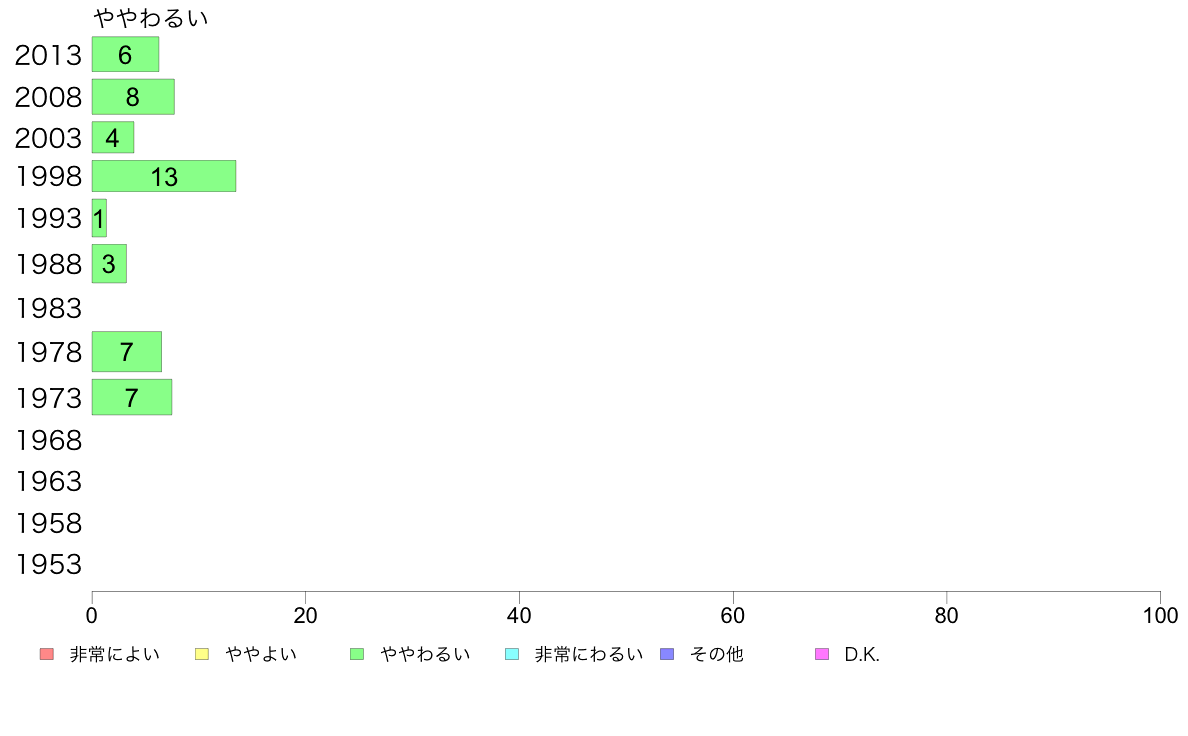Select the 1978 bar showing 7

[127, 352]
